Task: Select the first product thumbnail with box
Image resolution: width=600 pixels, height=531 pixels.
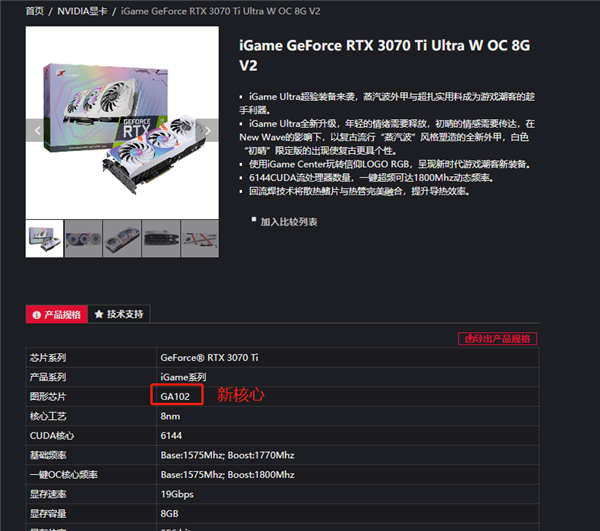Action: pyautogui.click(x=44, y=239)
